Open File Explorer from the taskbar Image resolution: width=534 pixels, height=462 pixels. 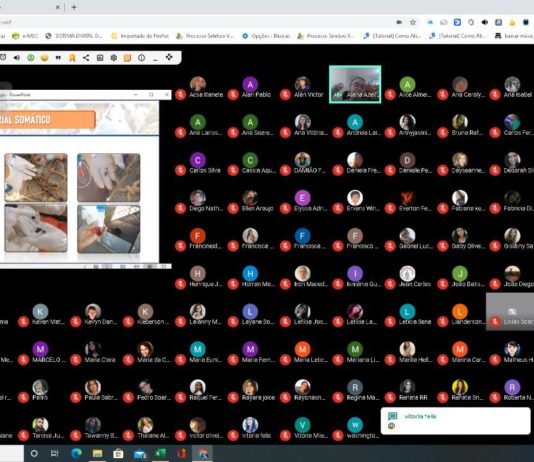coord(97,453)
